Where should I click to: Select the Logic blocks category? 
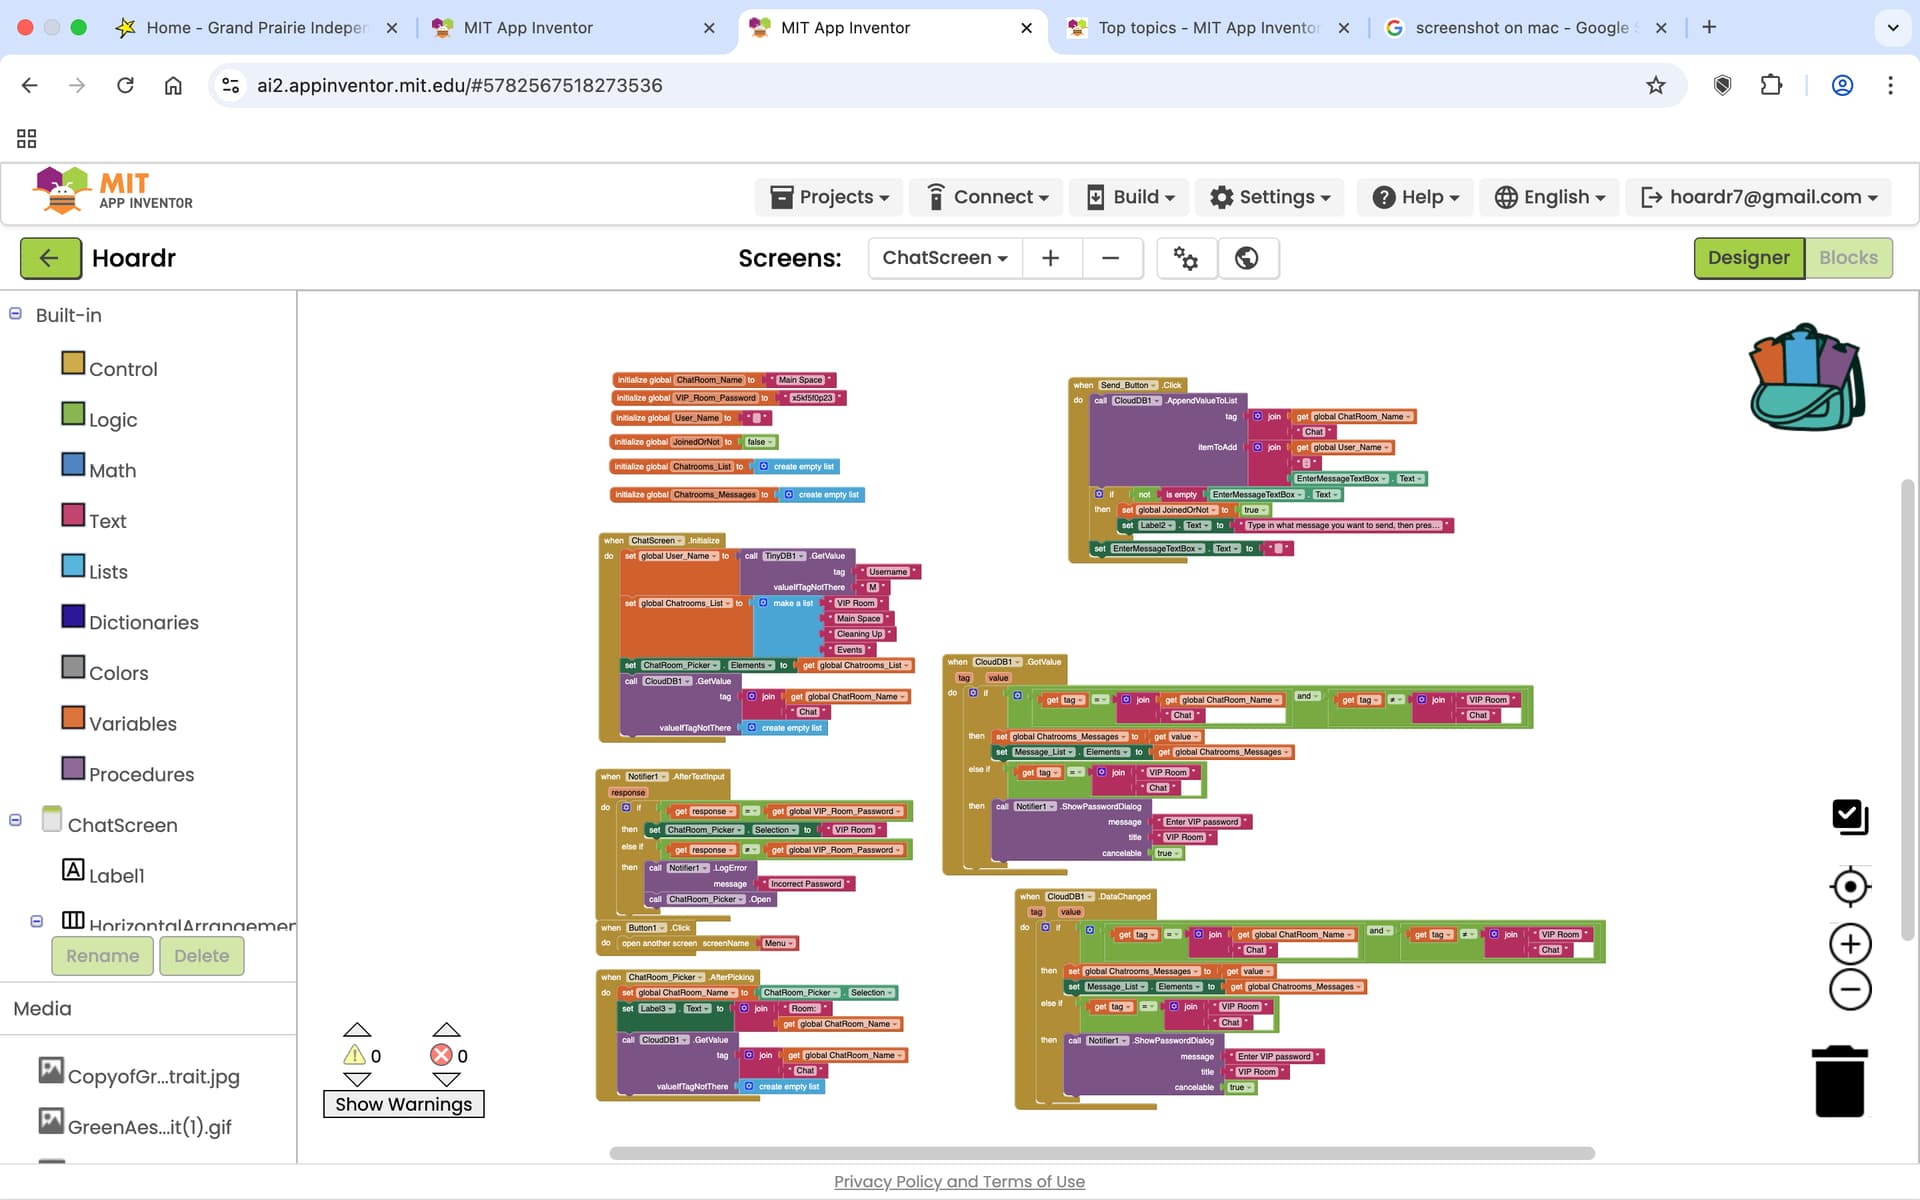pos(100,418)
